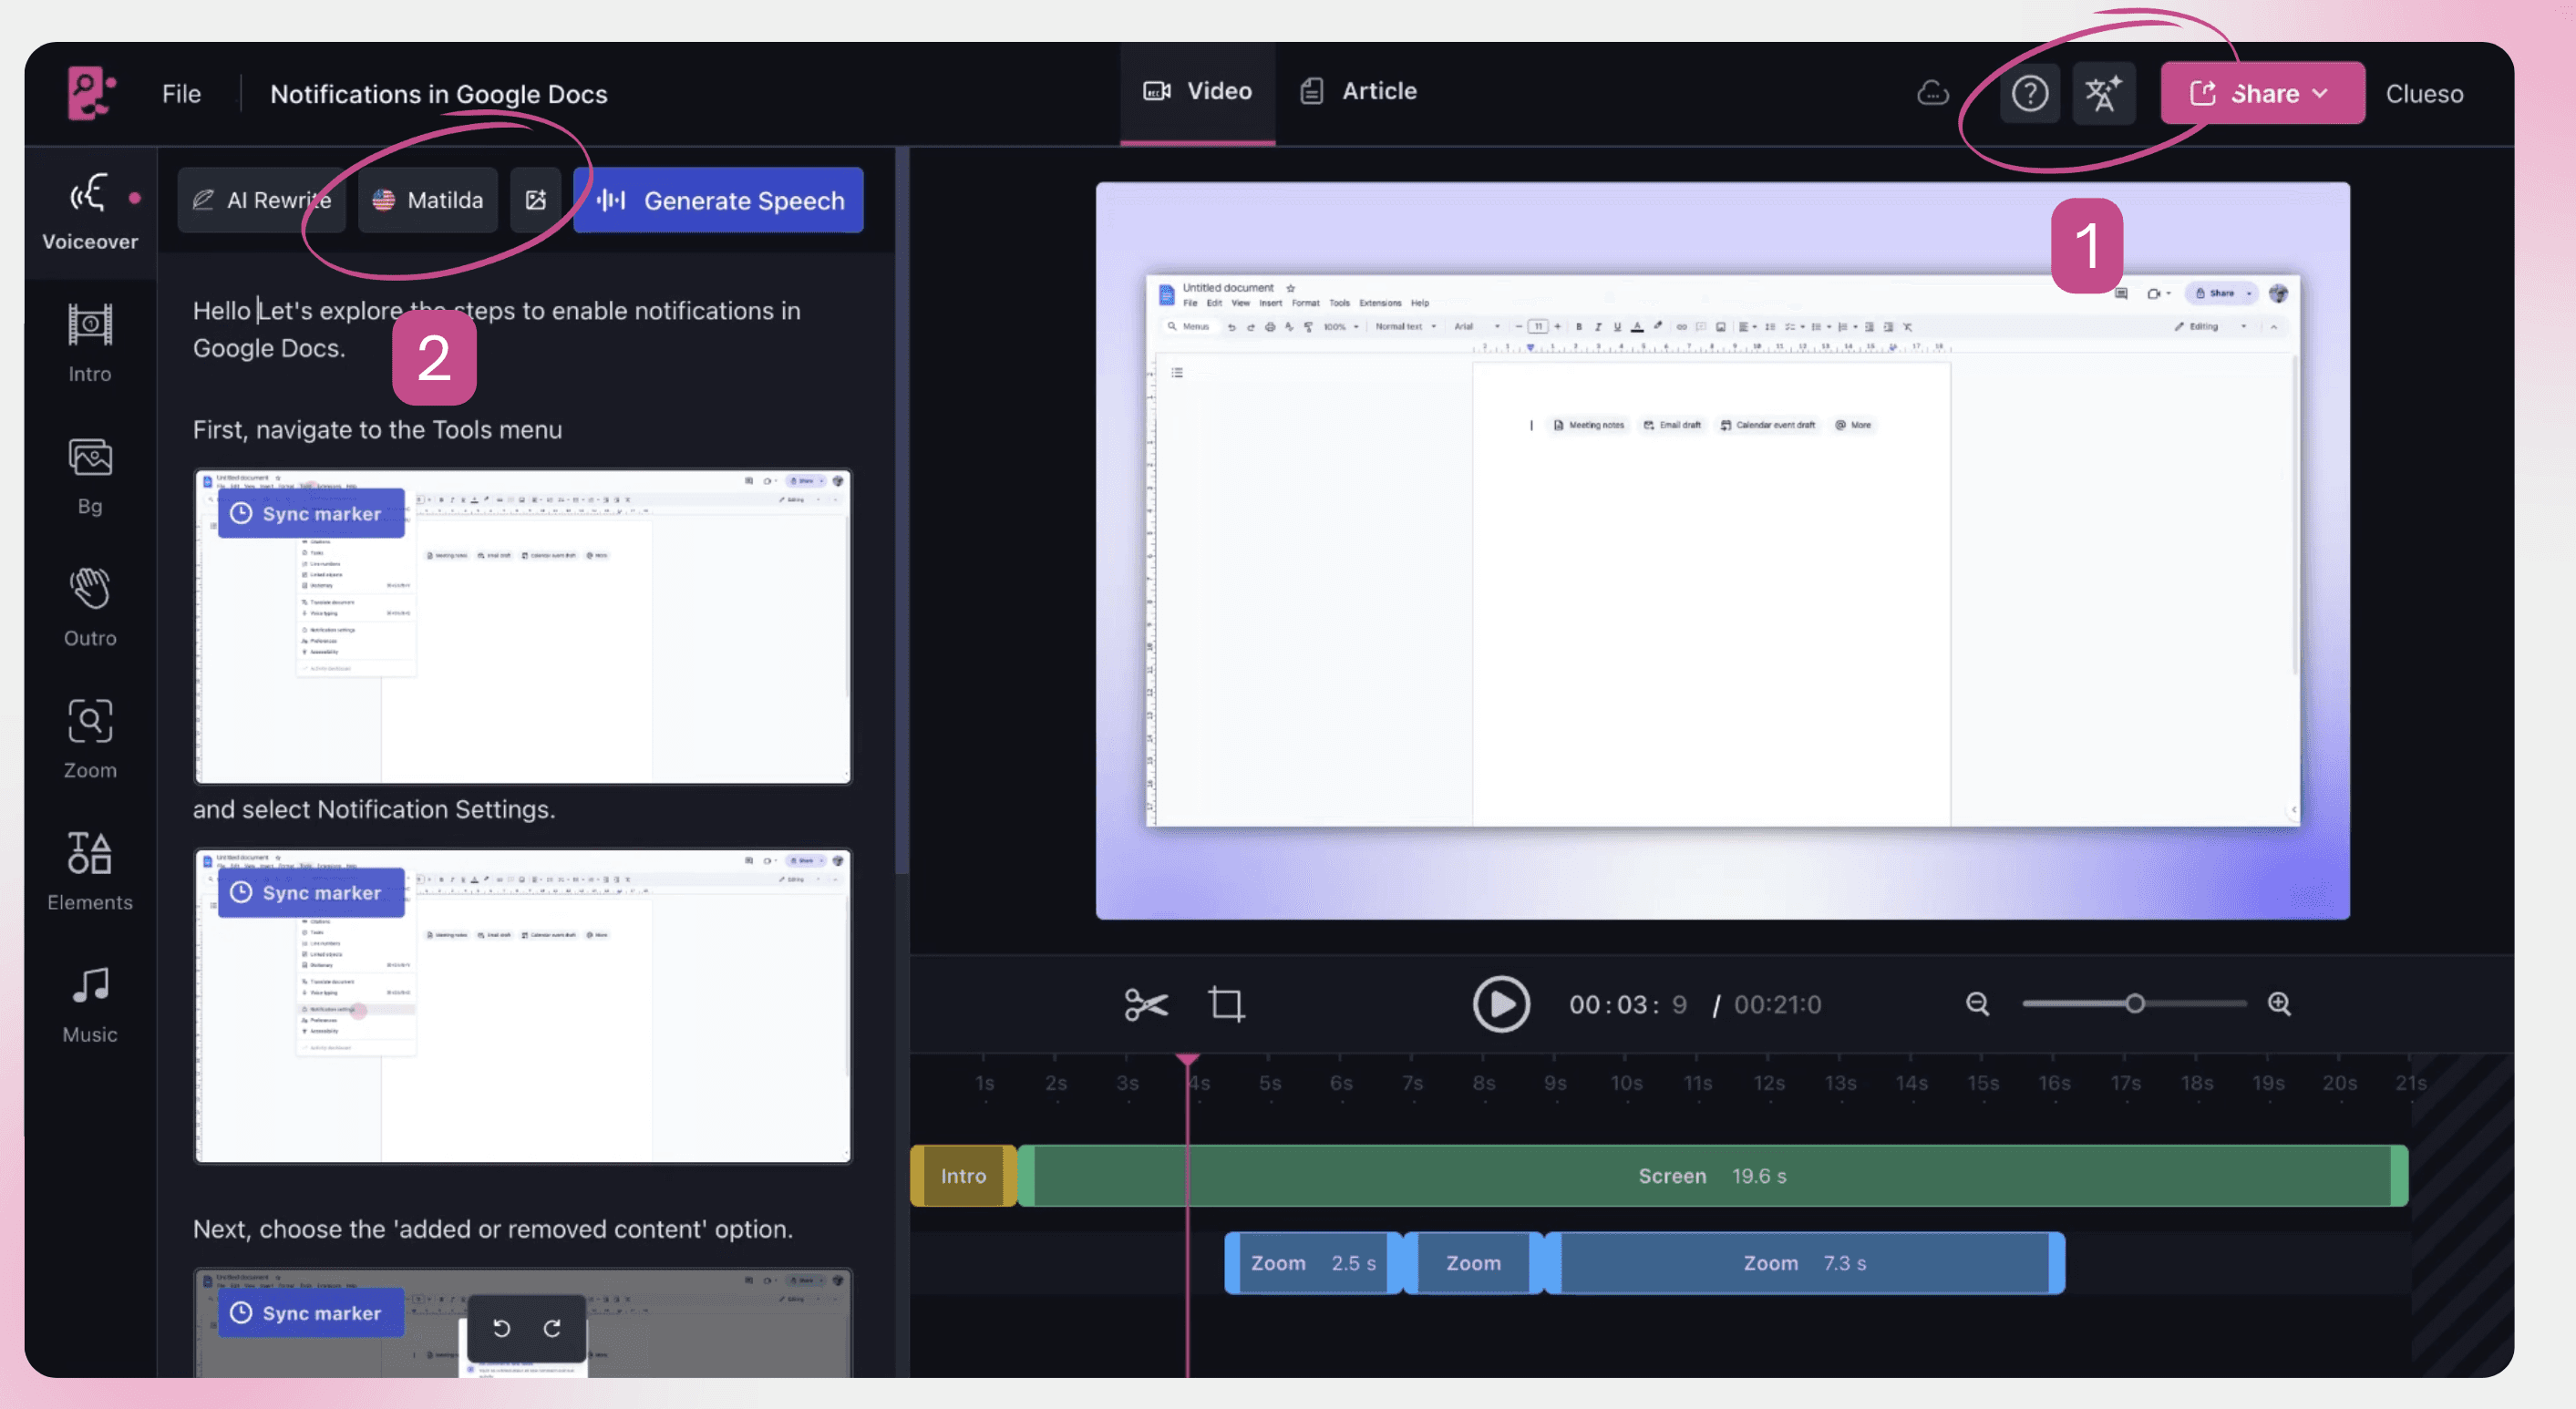
Task: Click the 20s mark on timeline ruler
Action: [2340, 1083]
